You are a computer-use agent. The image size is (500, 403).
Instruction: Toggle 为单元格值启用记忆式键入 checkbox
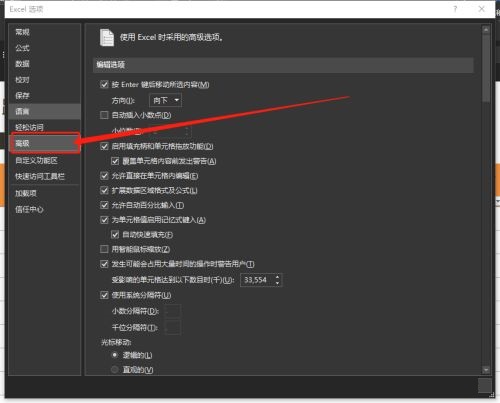(104, 220)
